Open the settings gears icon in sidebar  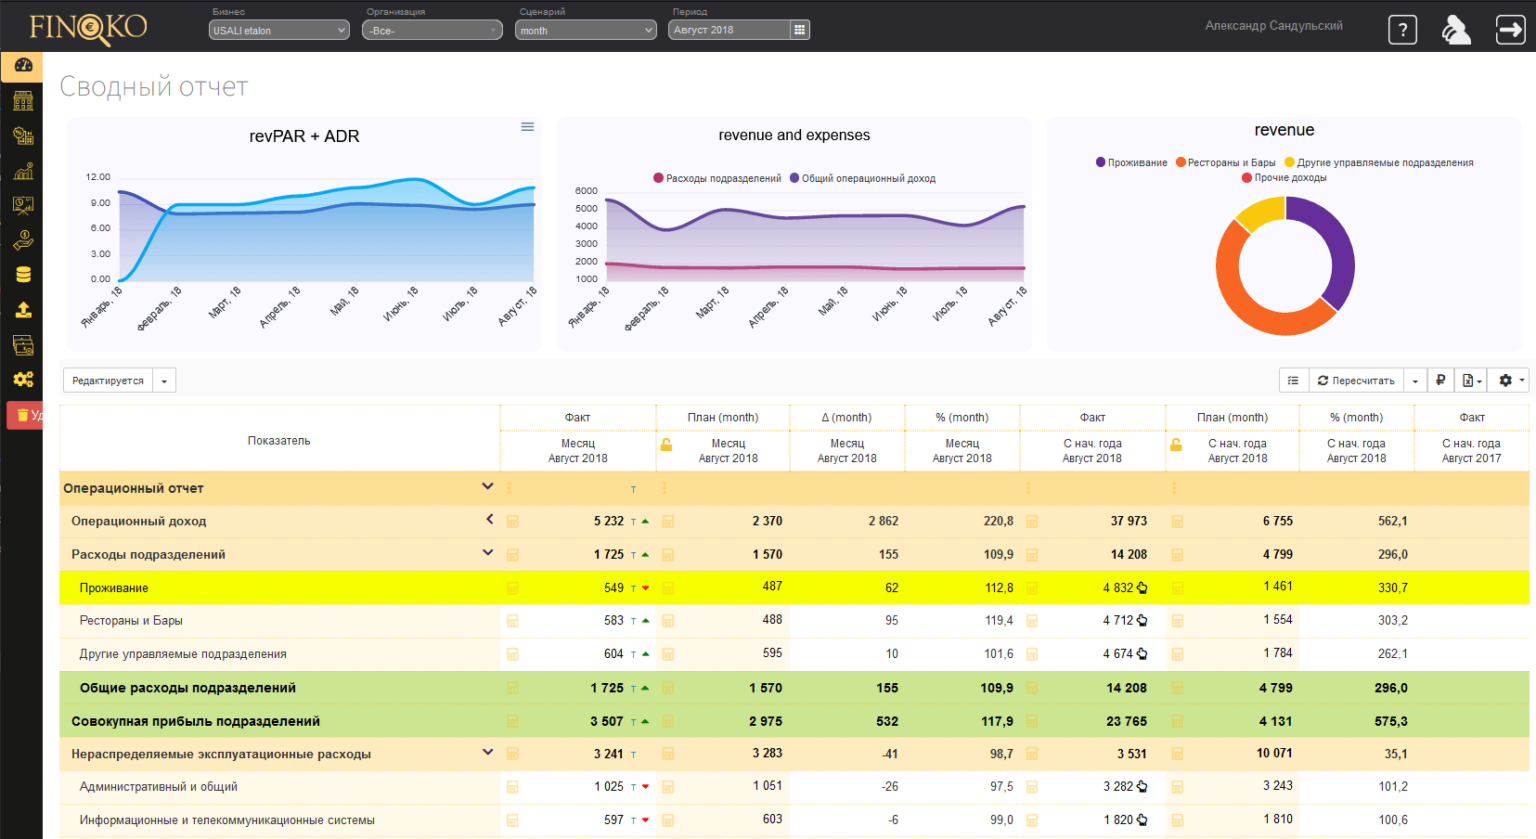pos(23,379)
